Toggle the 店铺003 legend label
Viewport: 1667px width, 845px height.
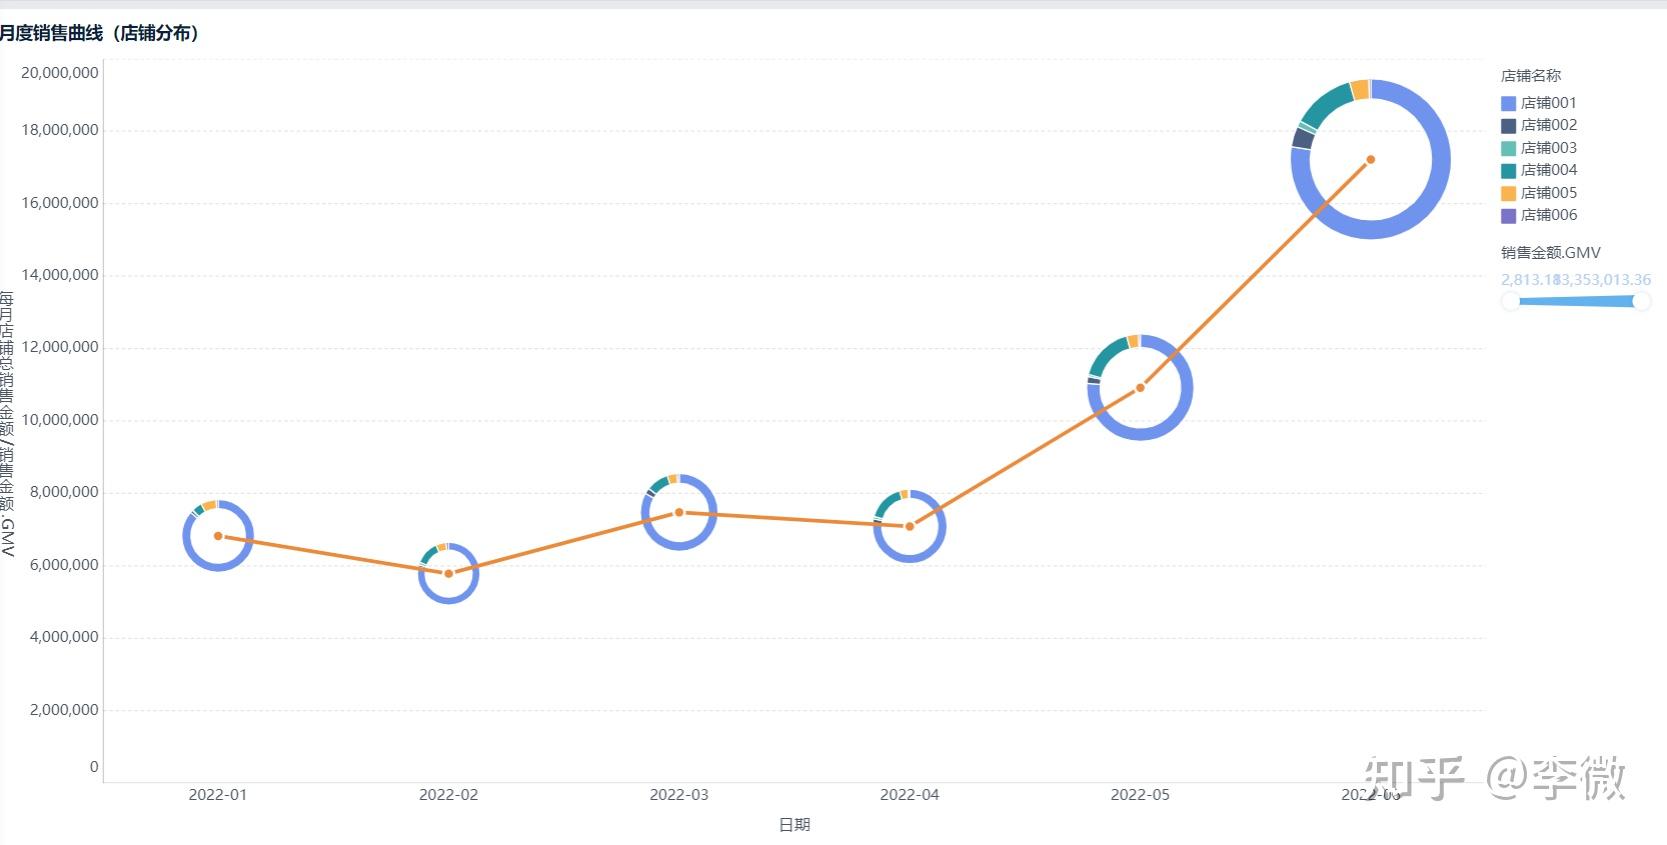click(x=1548, y=148)
